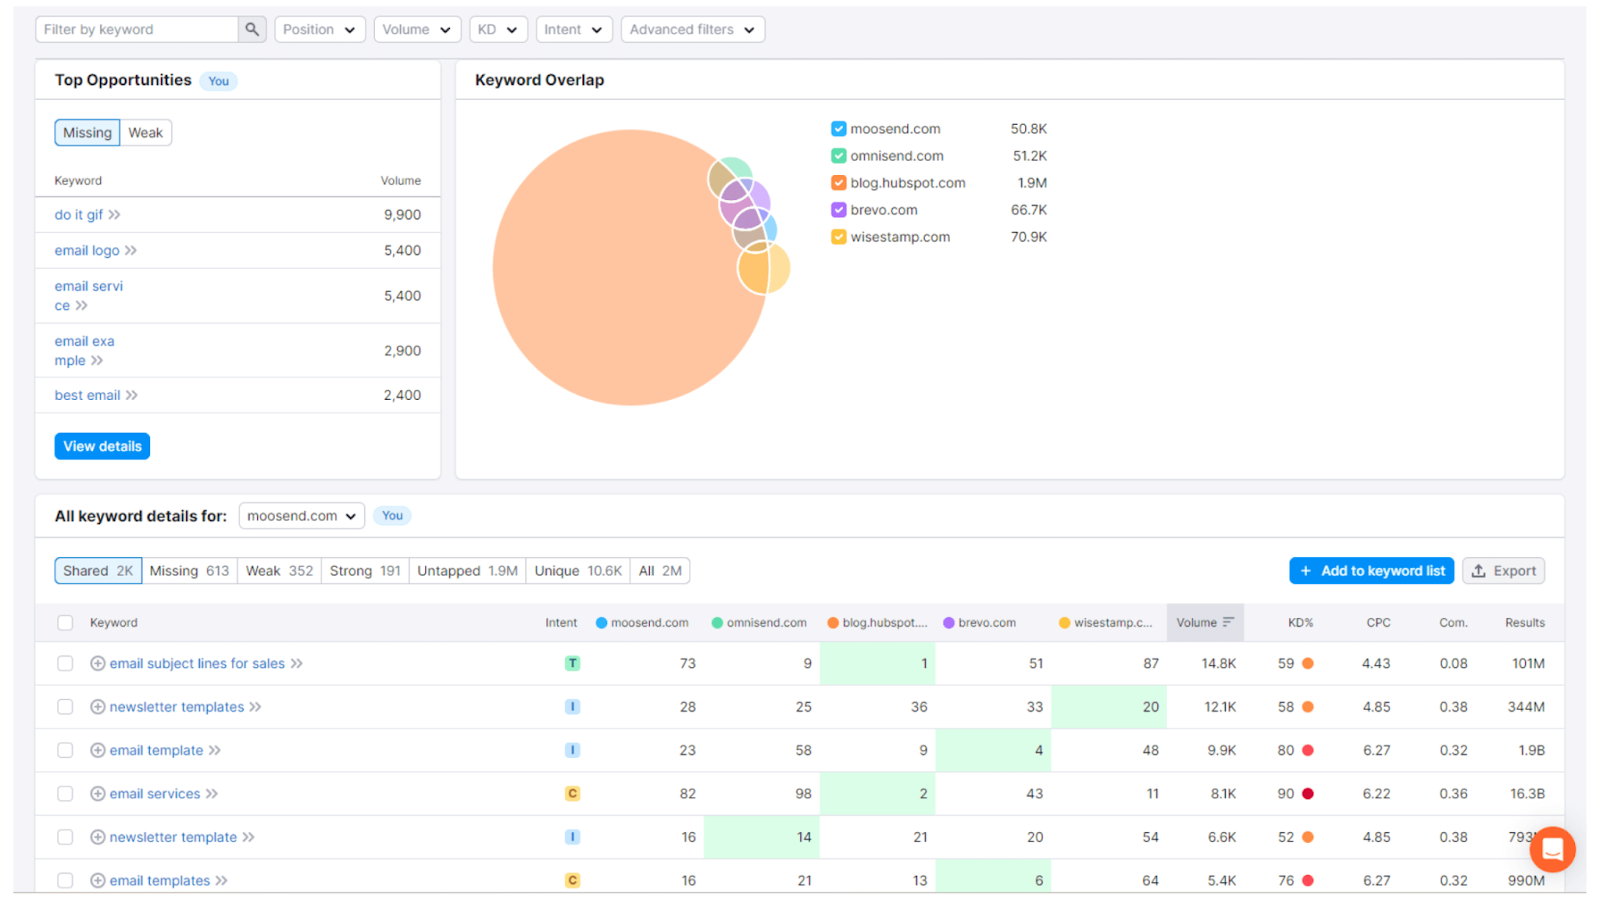Check the select-all checkbox in table header
This screenshot has height=900, width=1600.
(65, 623)
